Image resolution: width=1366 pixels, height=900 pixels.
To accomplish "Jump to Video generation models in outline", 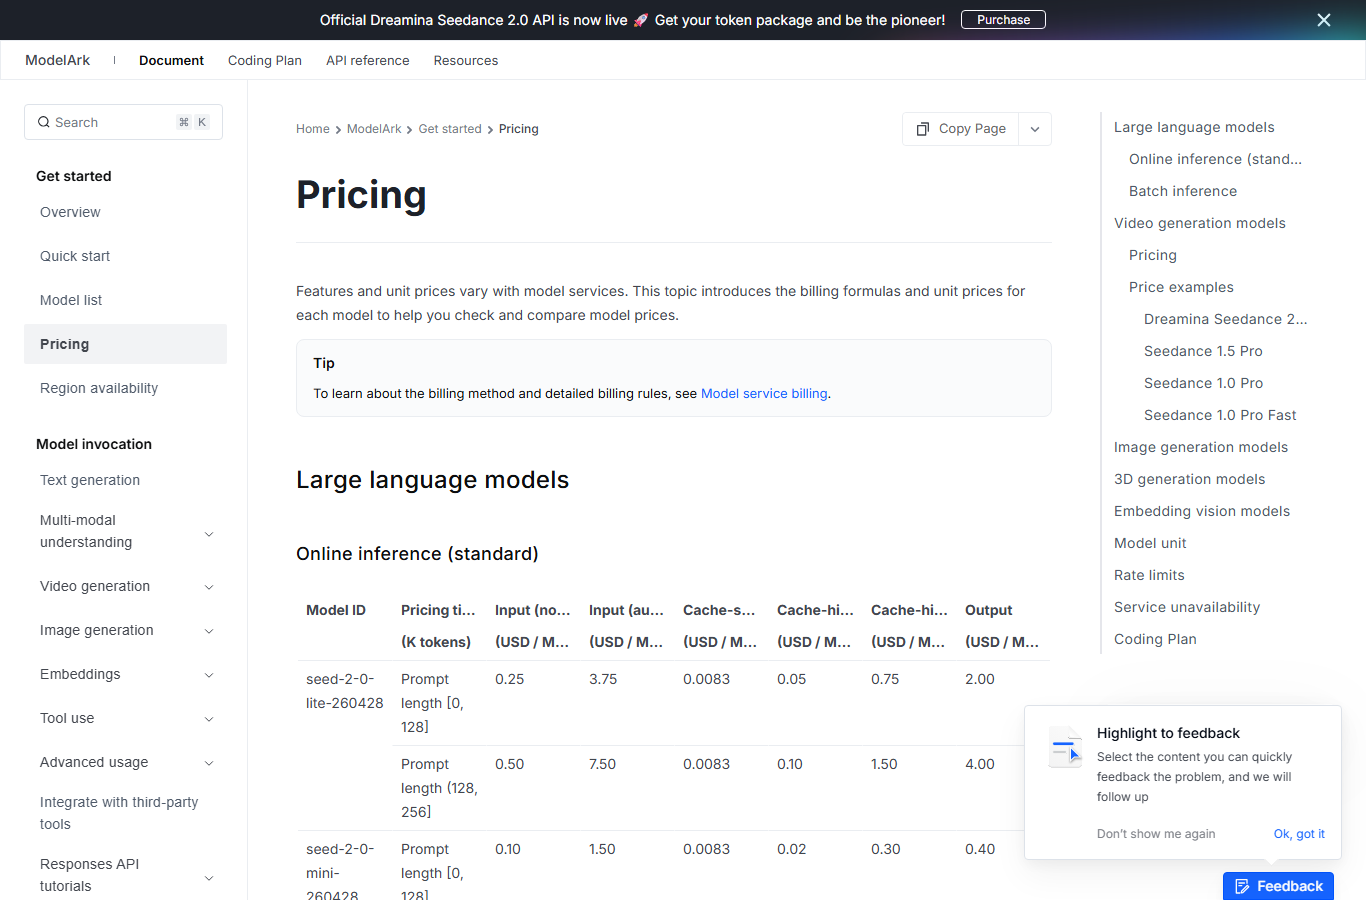I will tap(1200, 223).
